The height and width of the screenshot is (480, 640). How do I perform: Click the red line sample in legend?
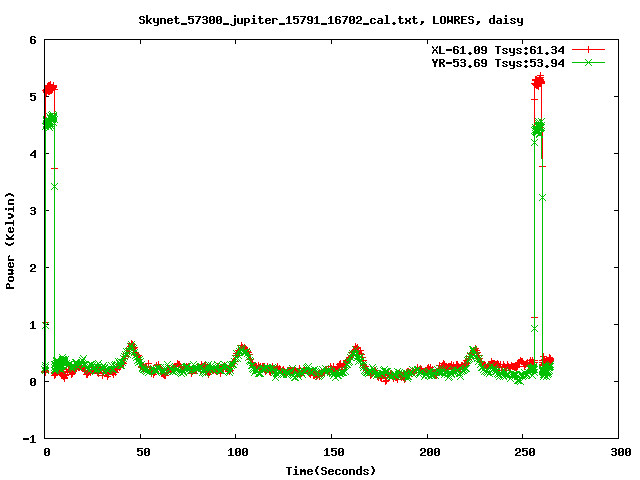tap(588, 50)
